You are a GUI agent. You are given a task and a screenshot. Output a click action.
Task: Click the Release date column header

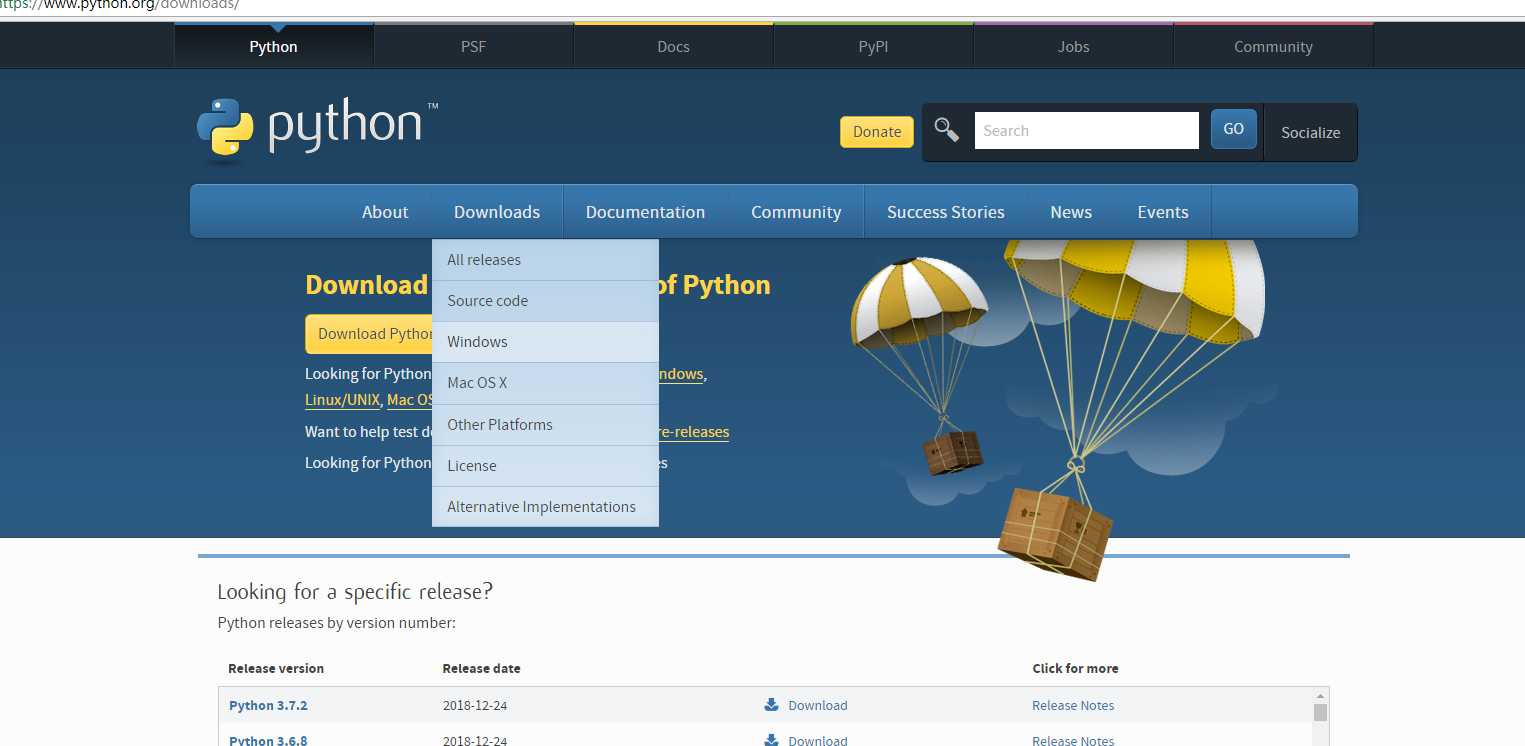tap(482, 668)
